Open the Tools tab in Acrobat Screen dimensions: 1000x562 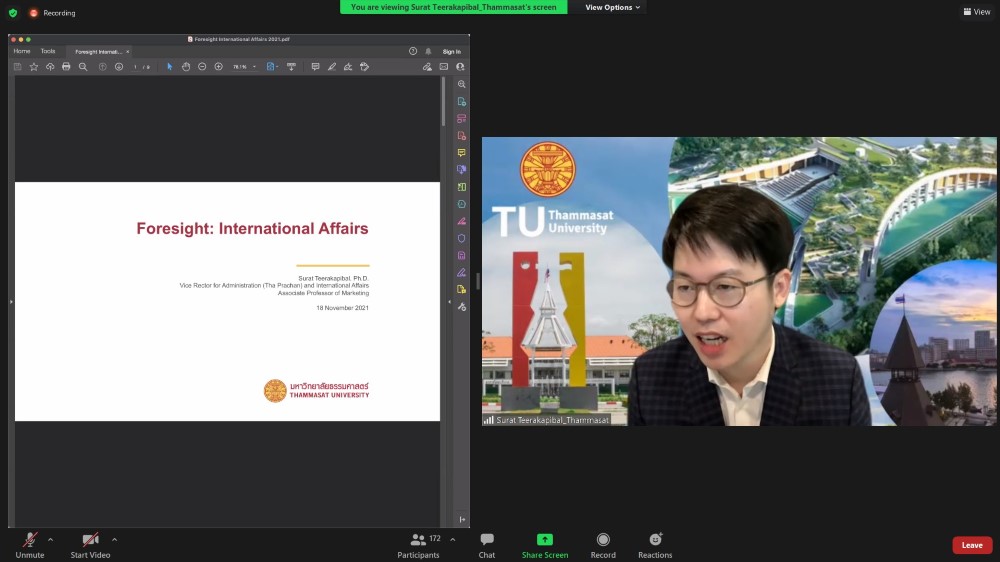point(48,51)
